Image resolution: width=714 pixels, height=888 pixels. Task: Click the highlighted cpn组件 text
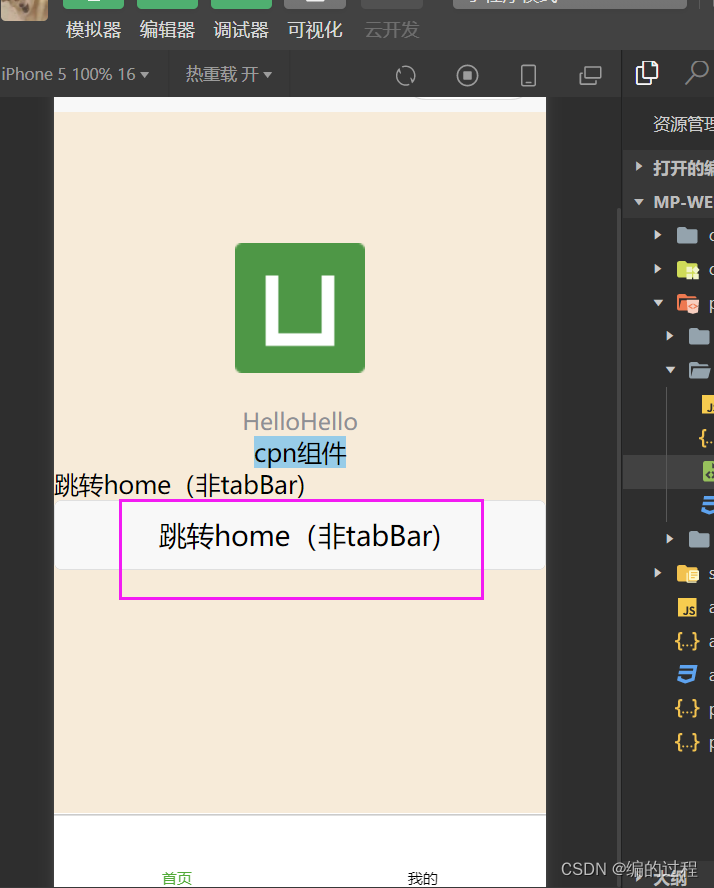[x=300, y=452]
